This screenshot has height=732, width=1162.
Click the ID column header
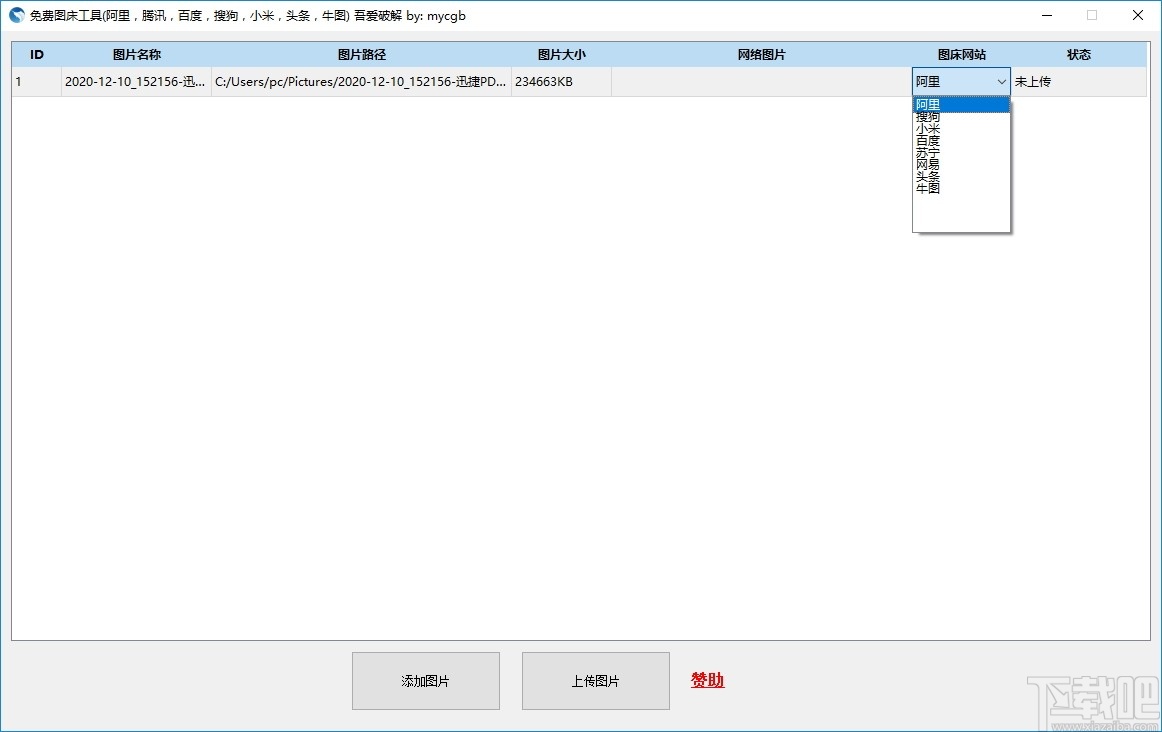tap(36, 54)
